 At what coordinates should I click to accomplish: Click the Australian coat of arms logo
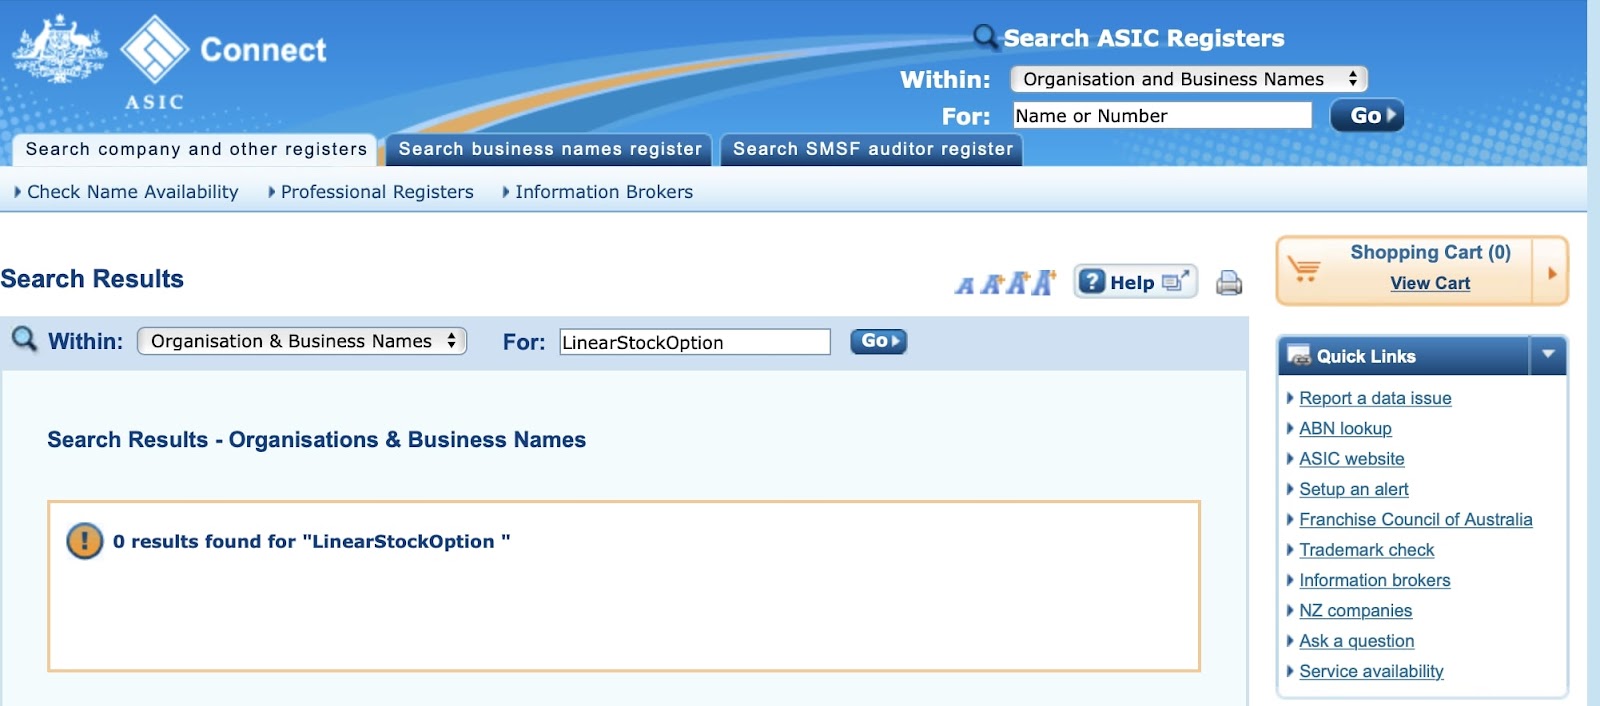tap(60, 48)
